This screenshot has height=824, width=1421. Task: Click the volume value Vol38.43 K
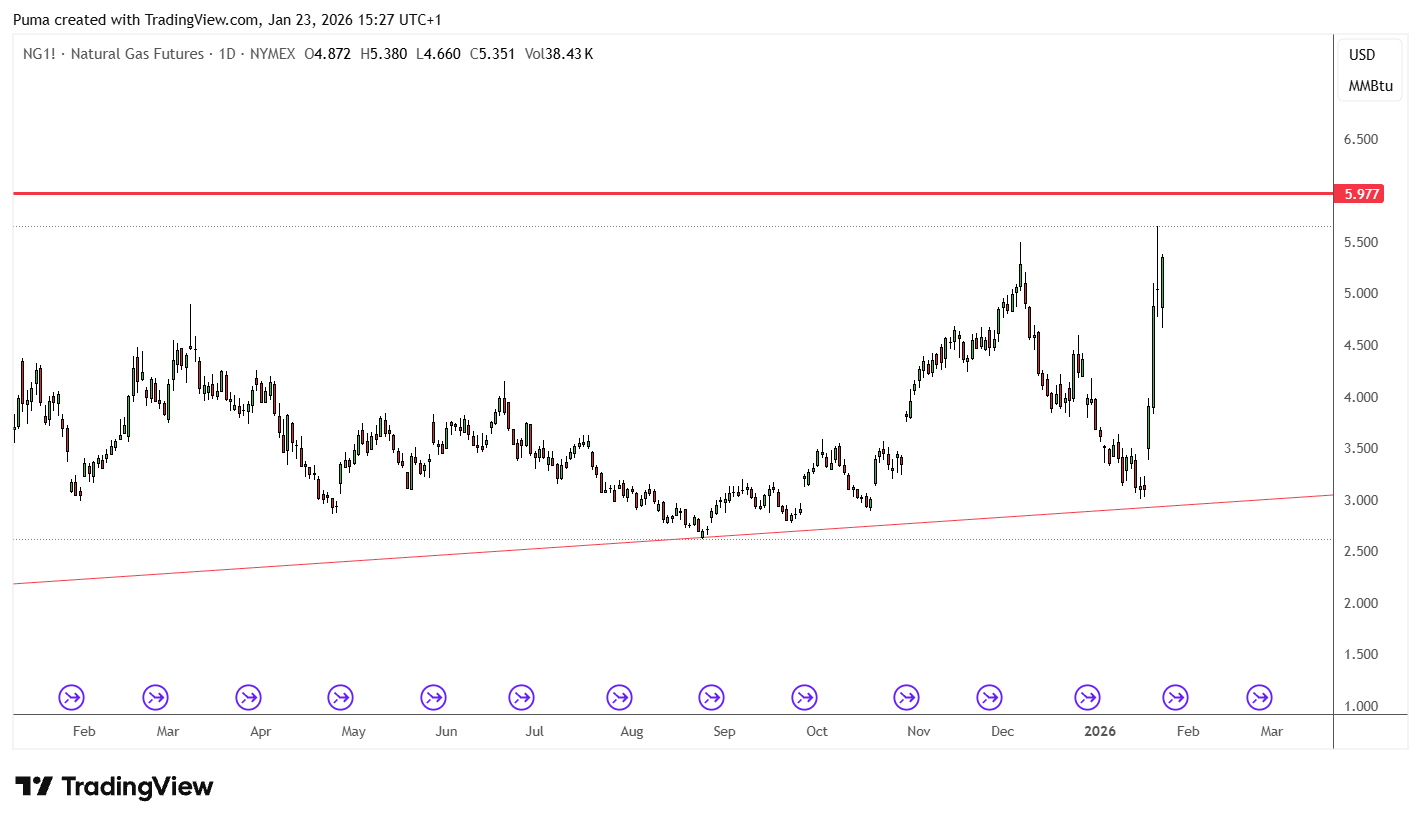pos(558,54)
